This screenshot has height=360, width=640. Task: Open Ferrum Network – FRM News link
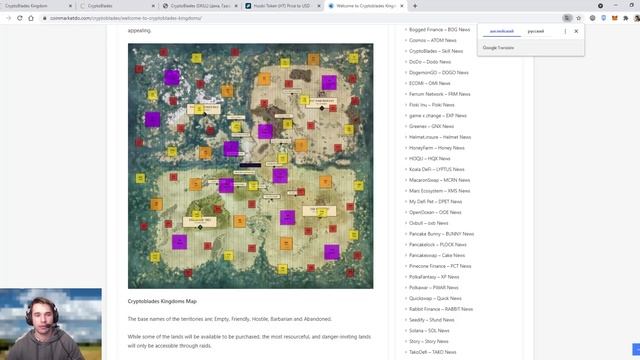coord(440,94)
